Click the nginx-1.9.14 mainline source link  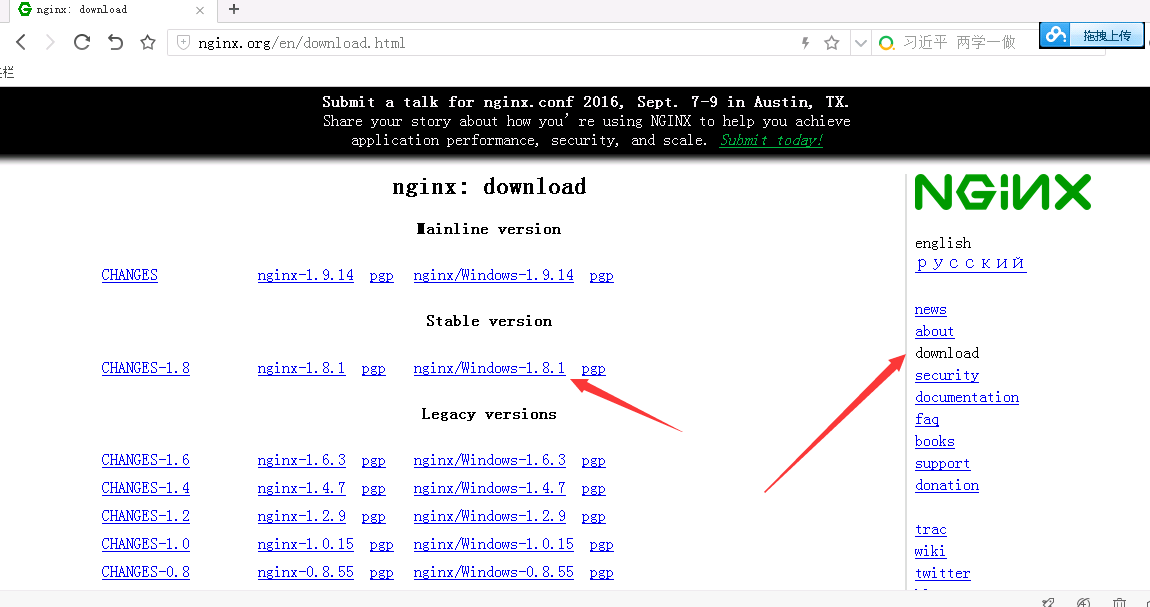(305, 275)
